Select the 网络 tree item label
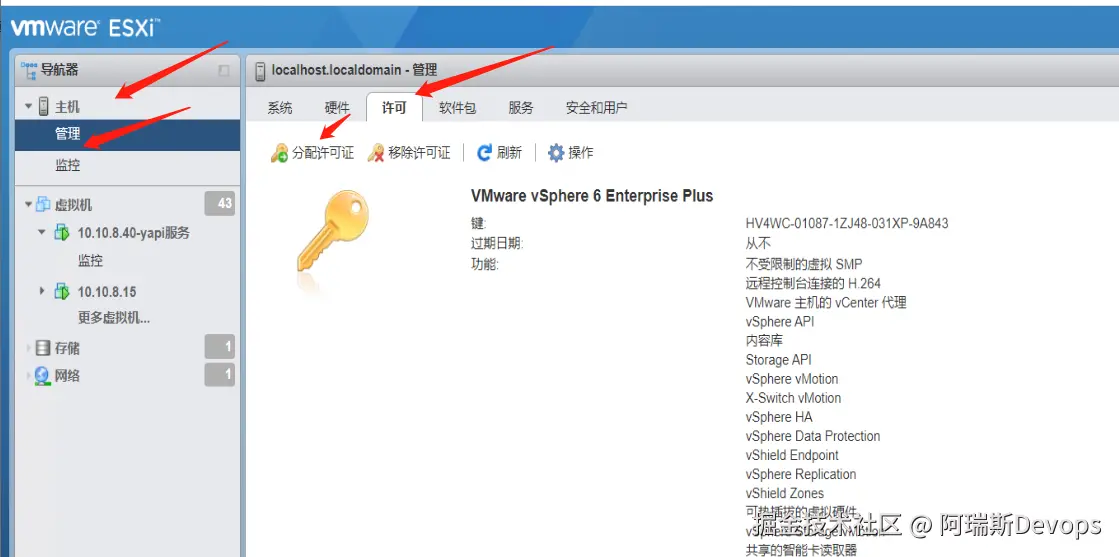 (x=67, y=375)
